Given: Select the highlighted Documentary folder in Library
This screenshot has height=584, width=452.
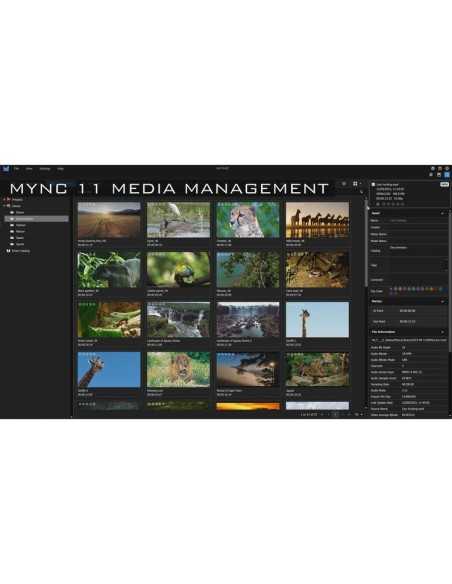Looking at the screenshot, I should pos(36,219).
